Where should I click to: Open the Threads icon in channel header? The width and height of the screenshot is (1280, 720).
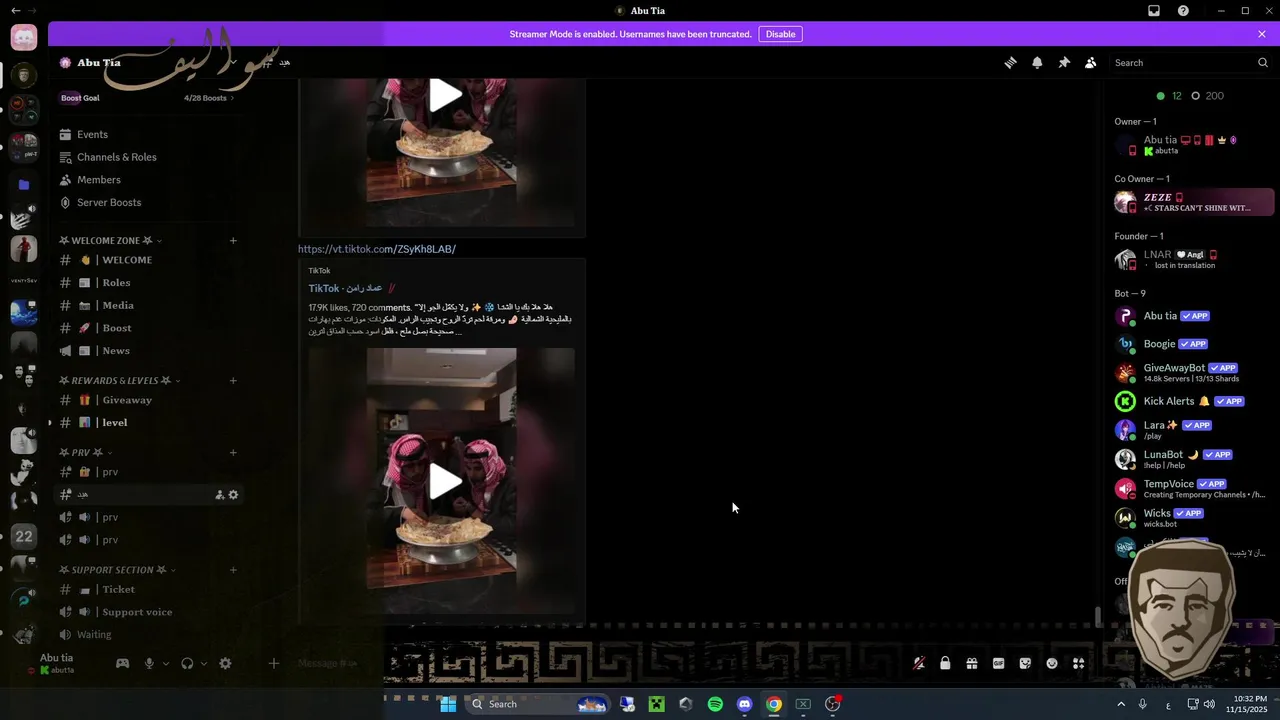pyautogui.click(x=1010, y=62)
